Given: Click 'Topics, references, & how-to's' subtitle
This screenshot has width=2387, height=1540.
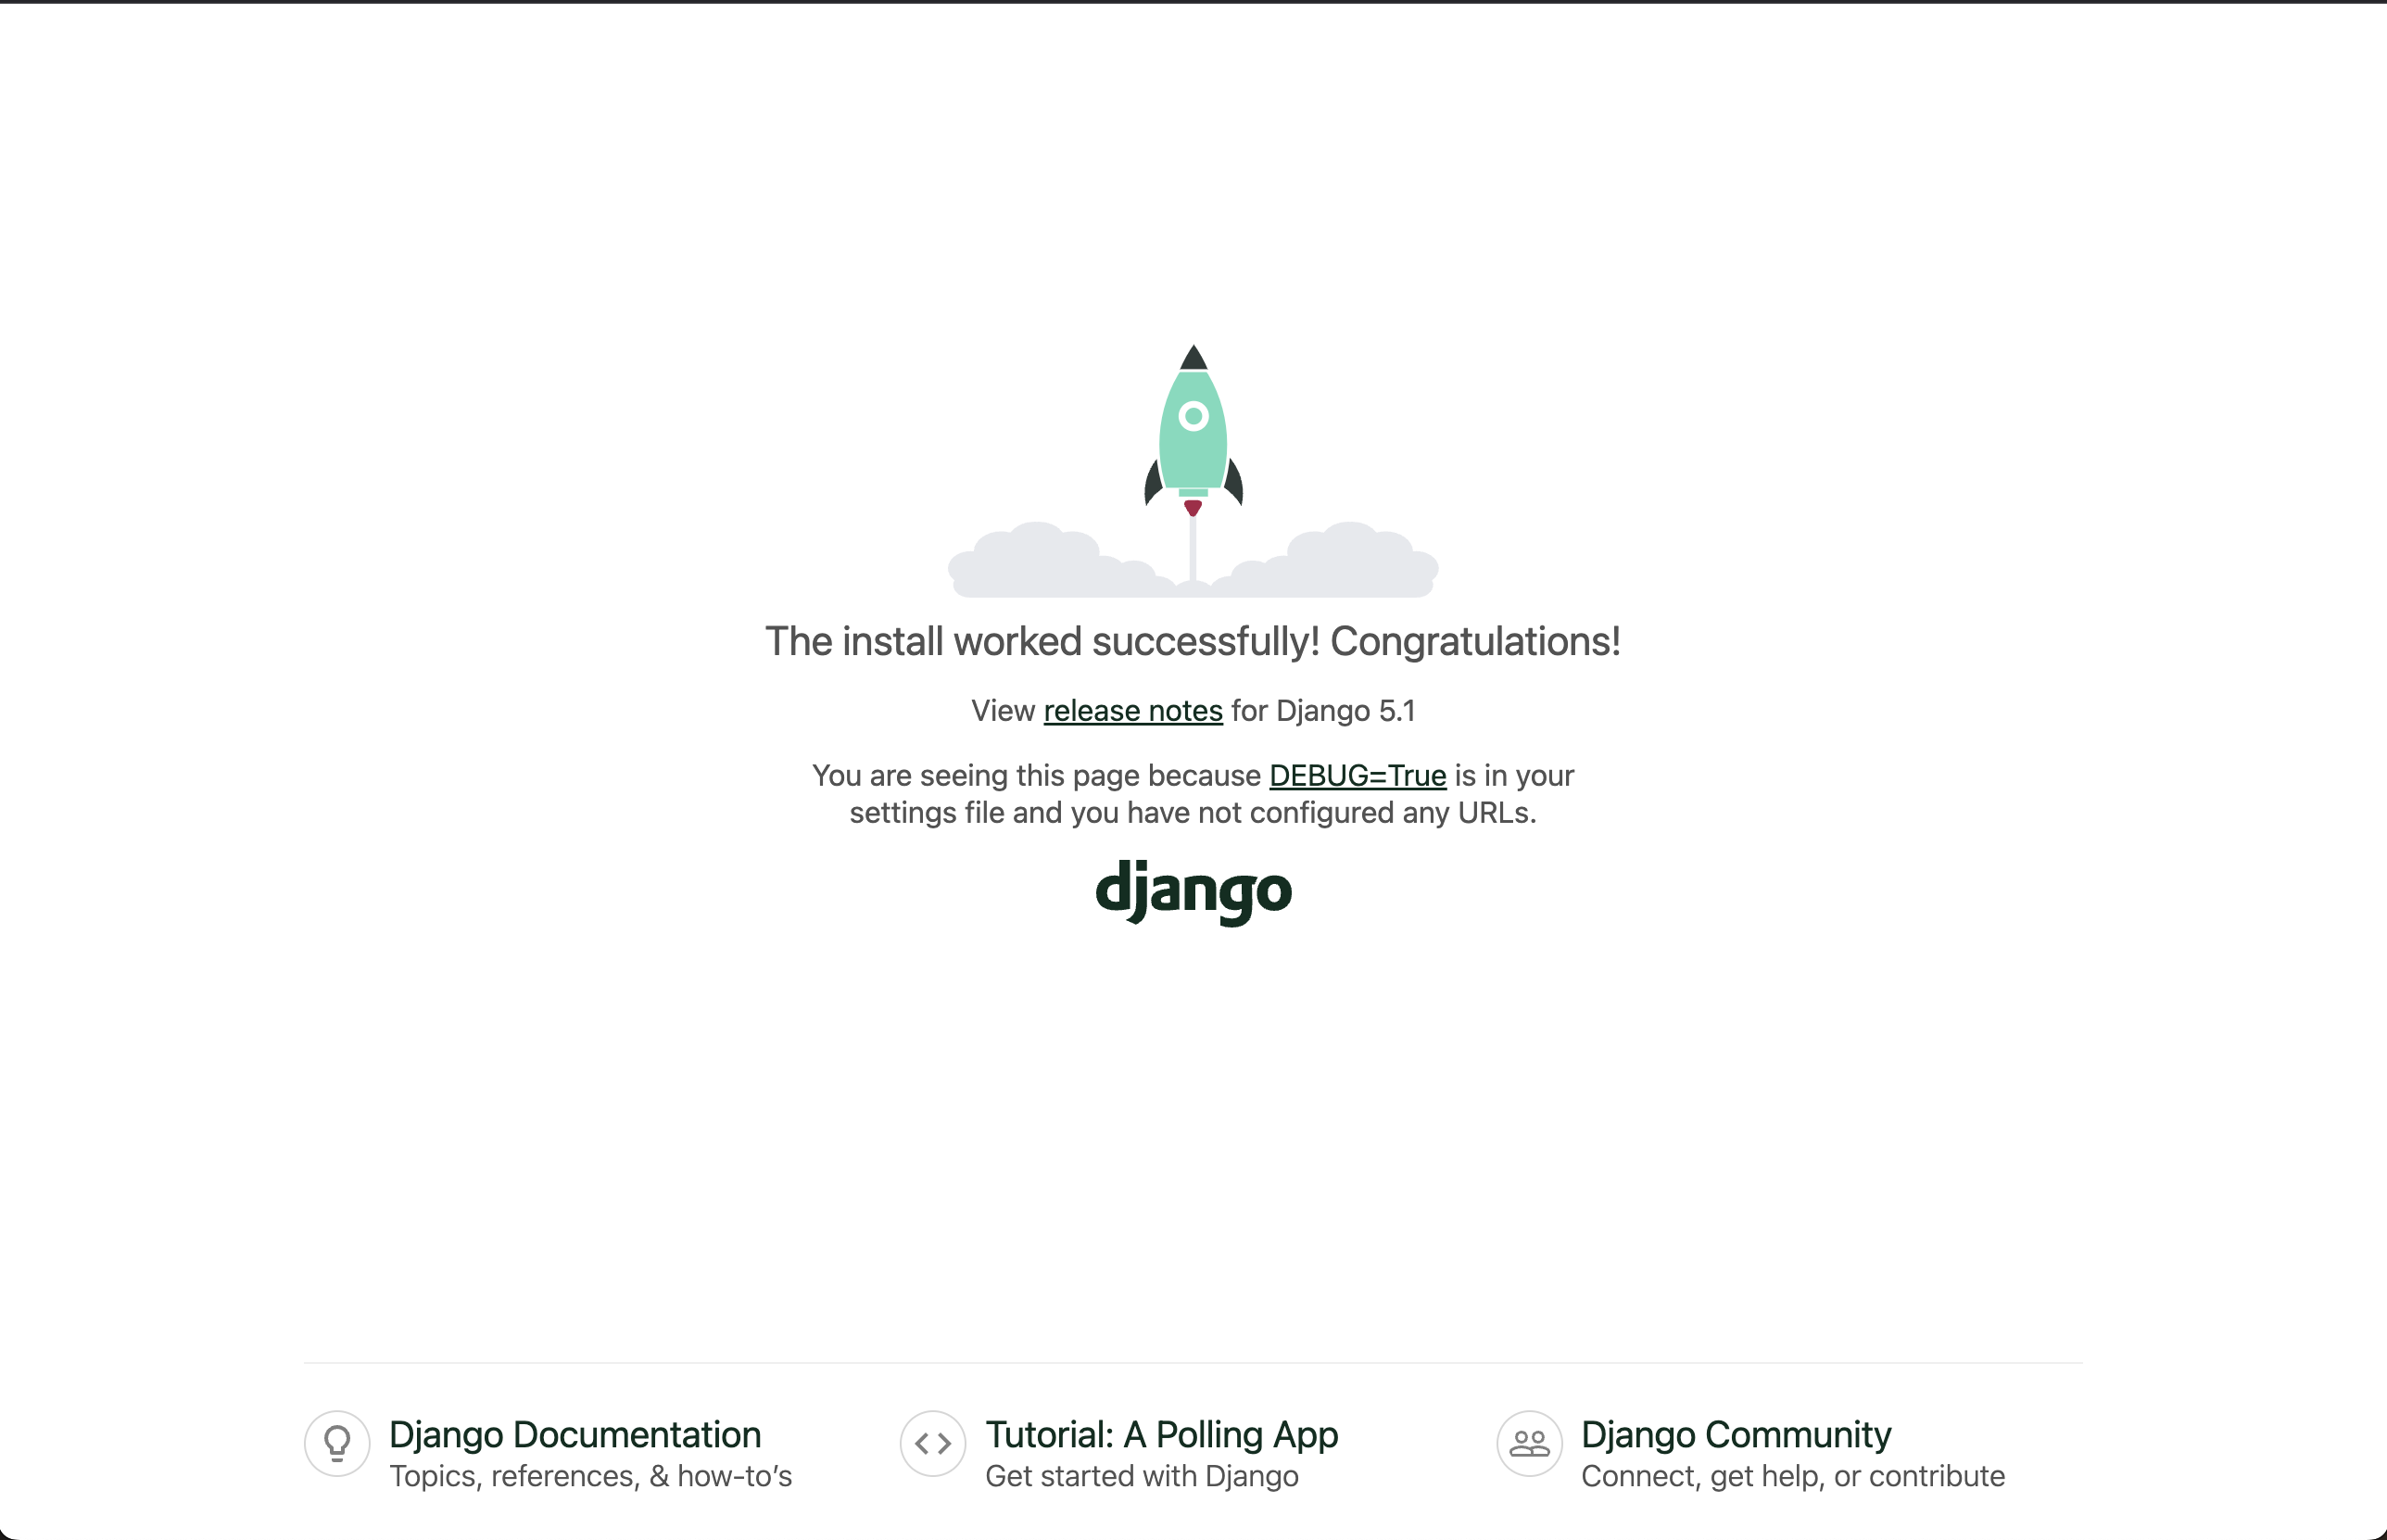Looking at the screenshot, I should [x=590, y=1476].
